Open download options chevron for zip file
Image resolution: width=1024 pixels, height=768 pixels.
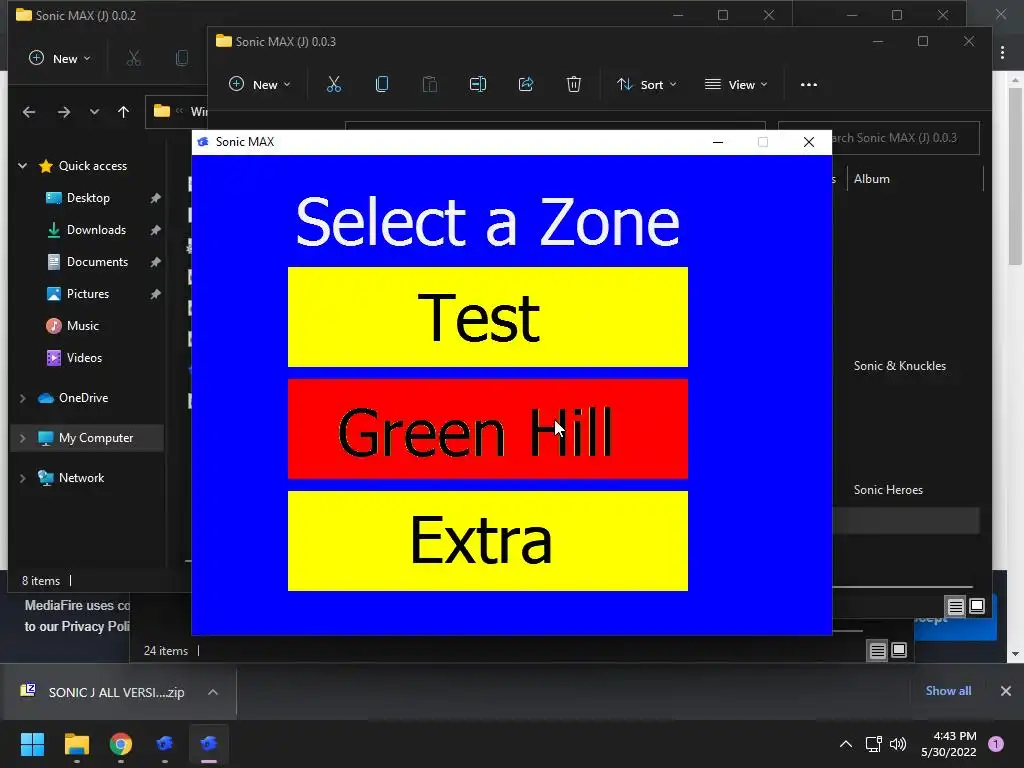[x=213, y=692]
